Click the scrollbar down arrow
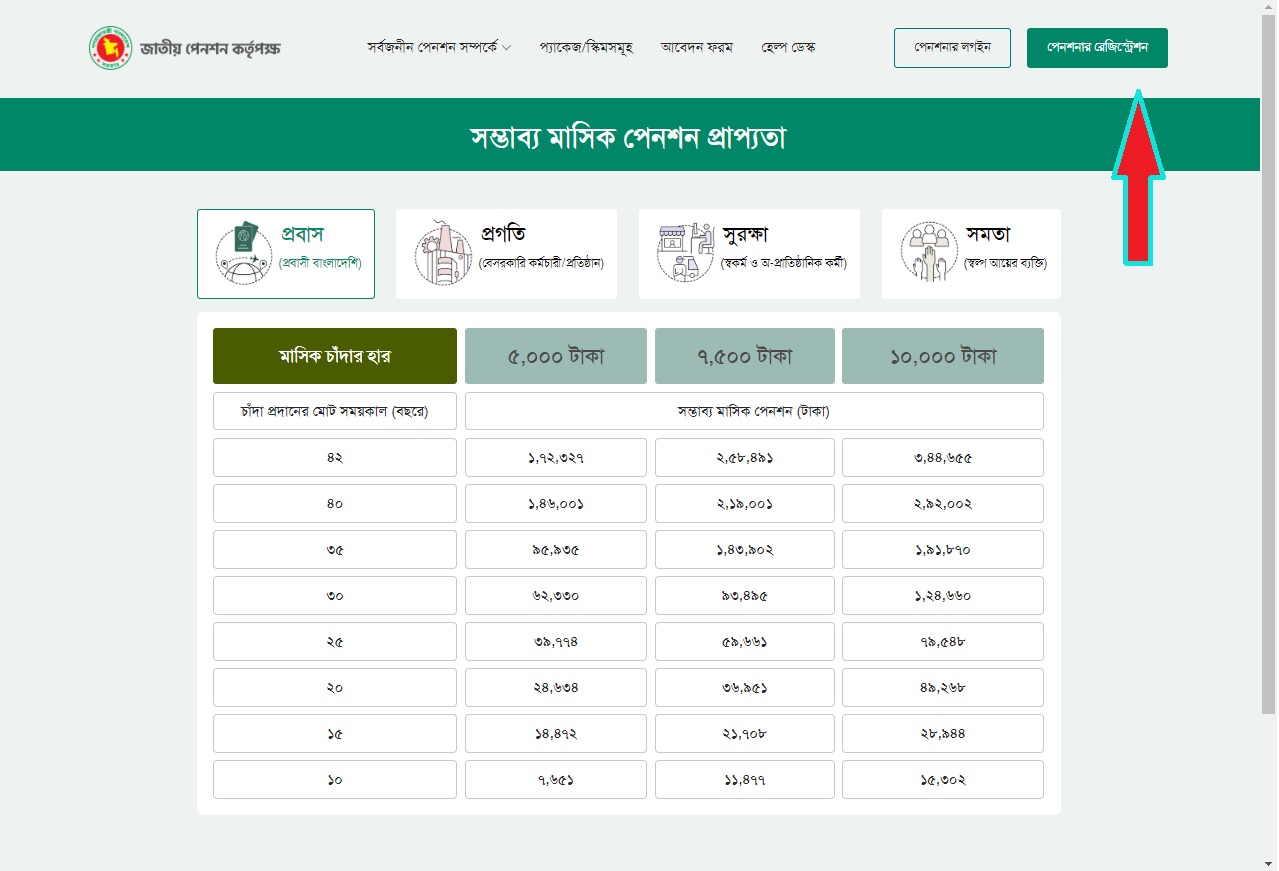Viewport: 1279px width, 871px height. pos(1269,862)
